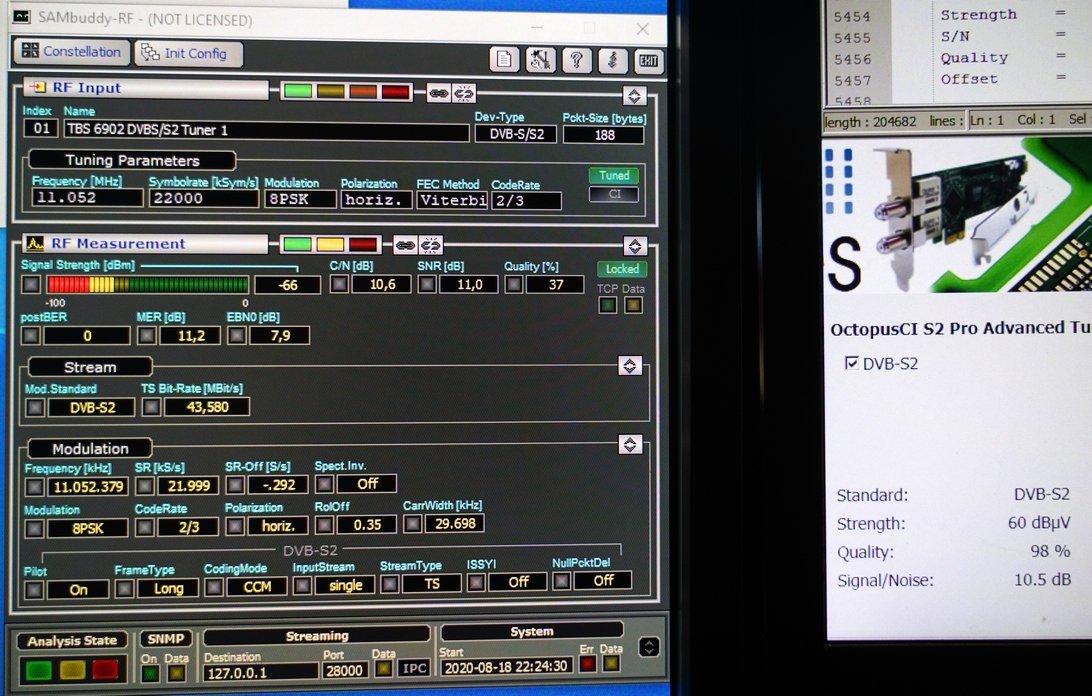Viewport: 1092px width, 696px height.
Task: Toggle the indicator box beside SNR value
Action: click(x=426, y=285)
